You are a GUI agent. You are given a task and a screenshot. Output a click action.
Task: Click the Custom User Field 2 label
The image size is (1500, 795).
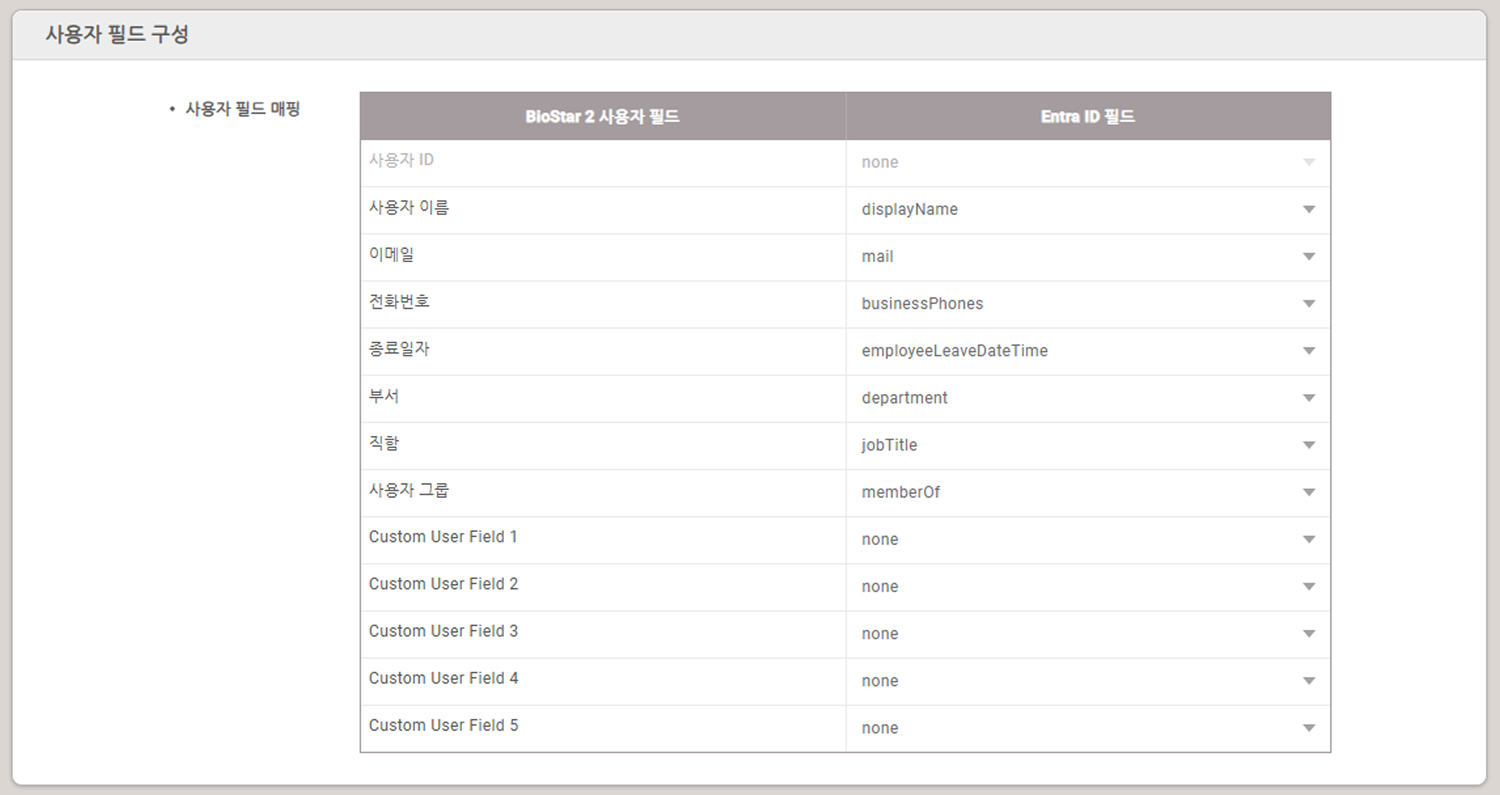click(x=443, y=584)
